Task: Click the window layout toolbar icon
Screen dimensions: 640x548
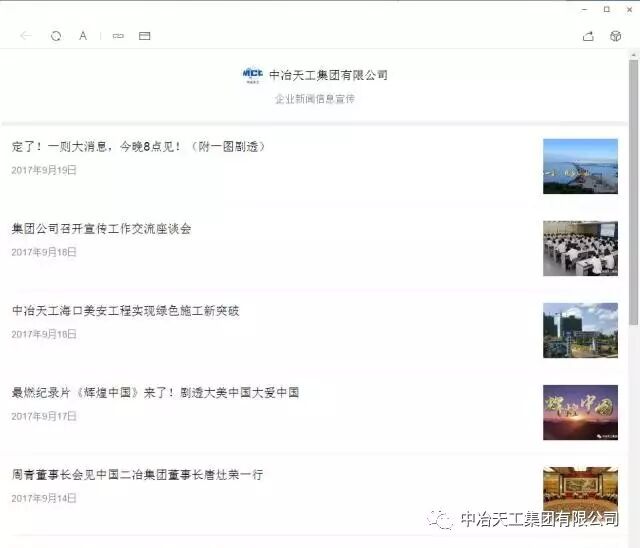Action: click(144, 36)
